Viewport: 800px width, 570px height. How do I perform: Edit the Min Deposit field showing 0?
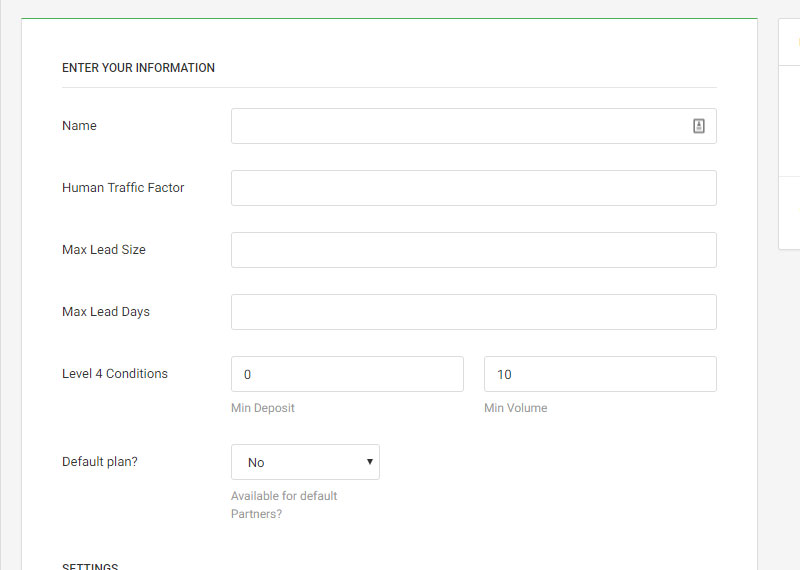click(347, 374)
